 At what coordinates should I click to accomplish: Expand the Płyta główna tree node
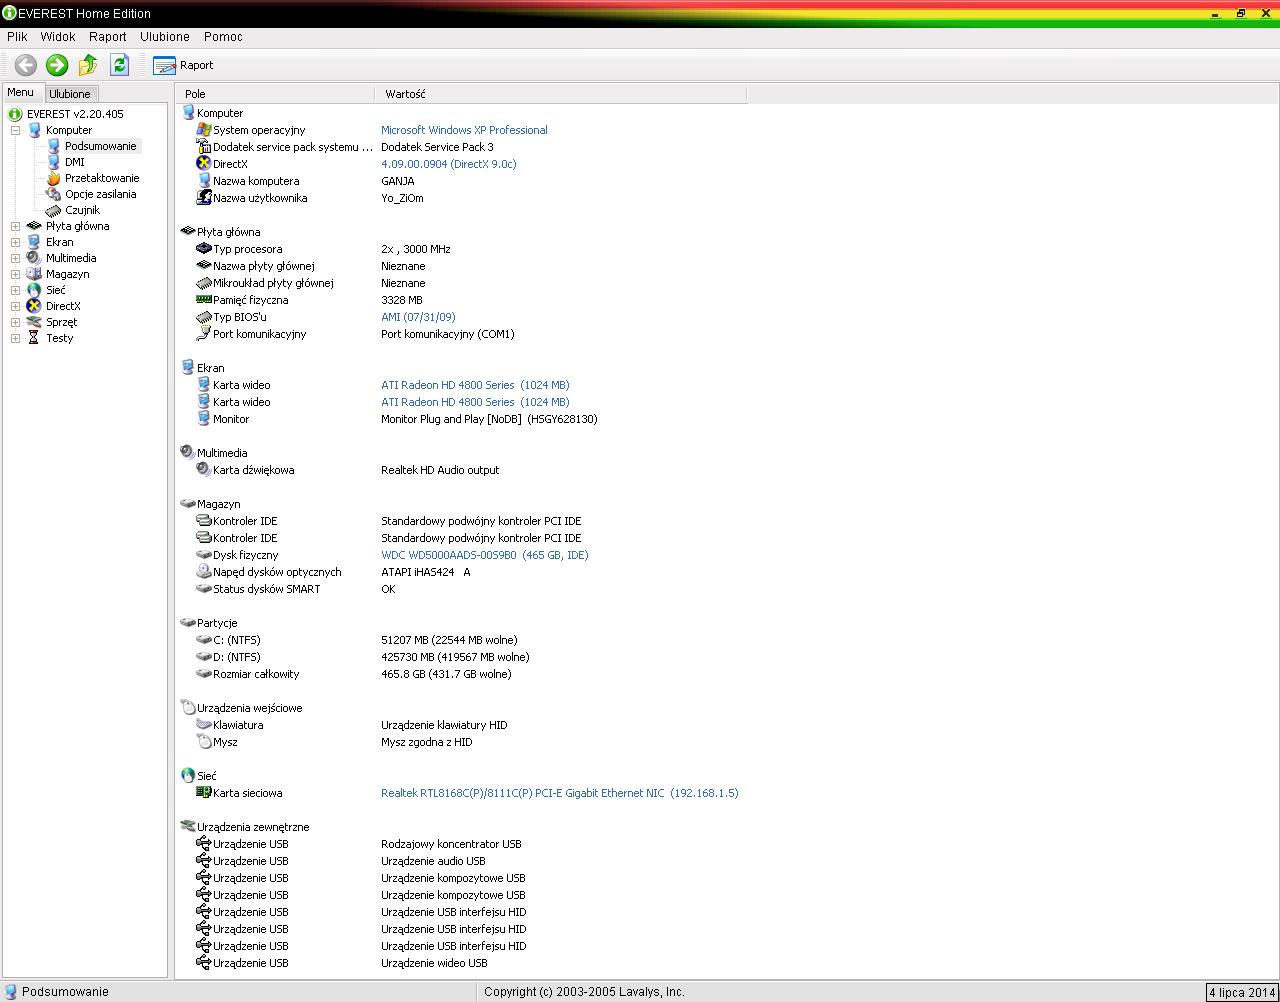click(16, 226)
